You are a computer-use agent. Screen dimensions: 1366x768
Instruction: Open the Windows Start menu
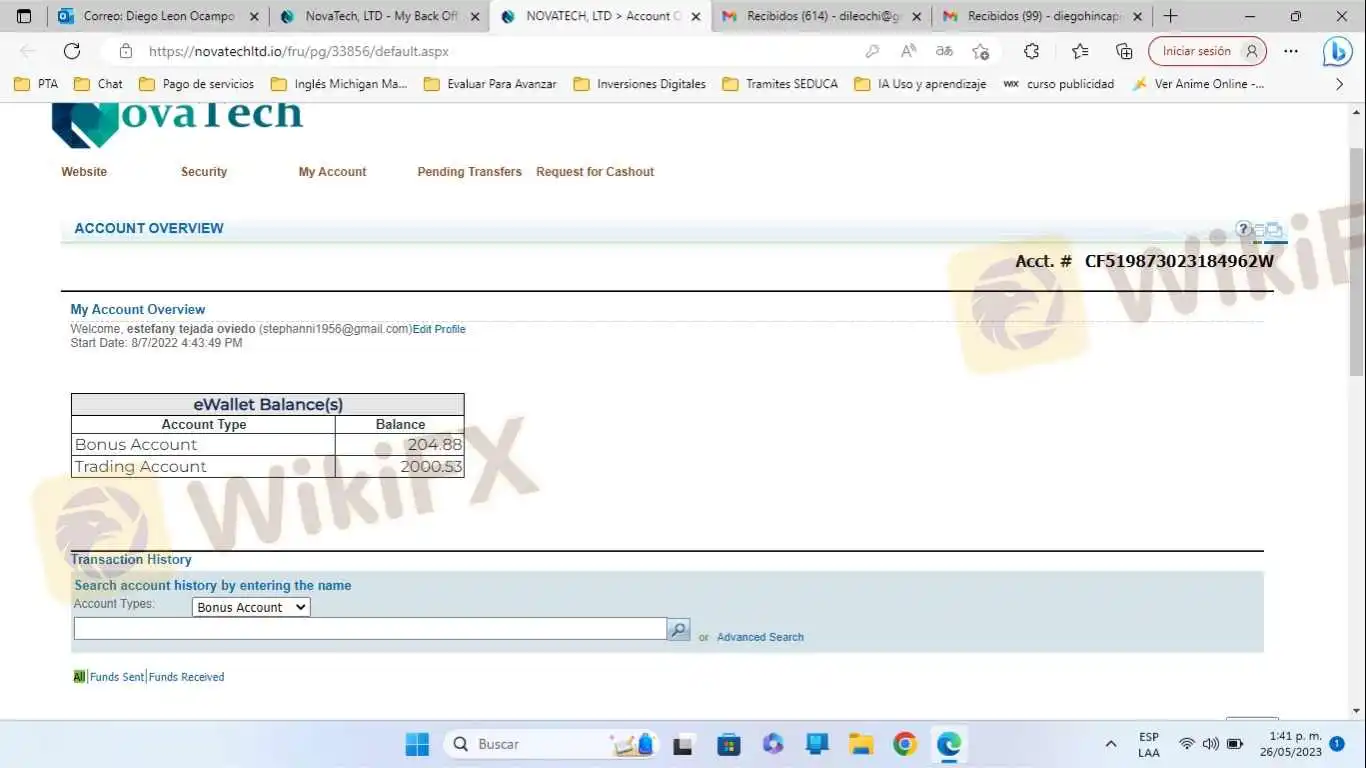pos(417,744)
